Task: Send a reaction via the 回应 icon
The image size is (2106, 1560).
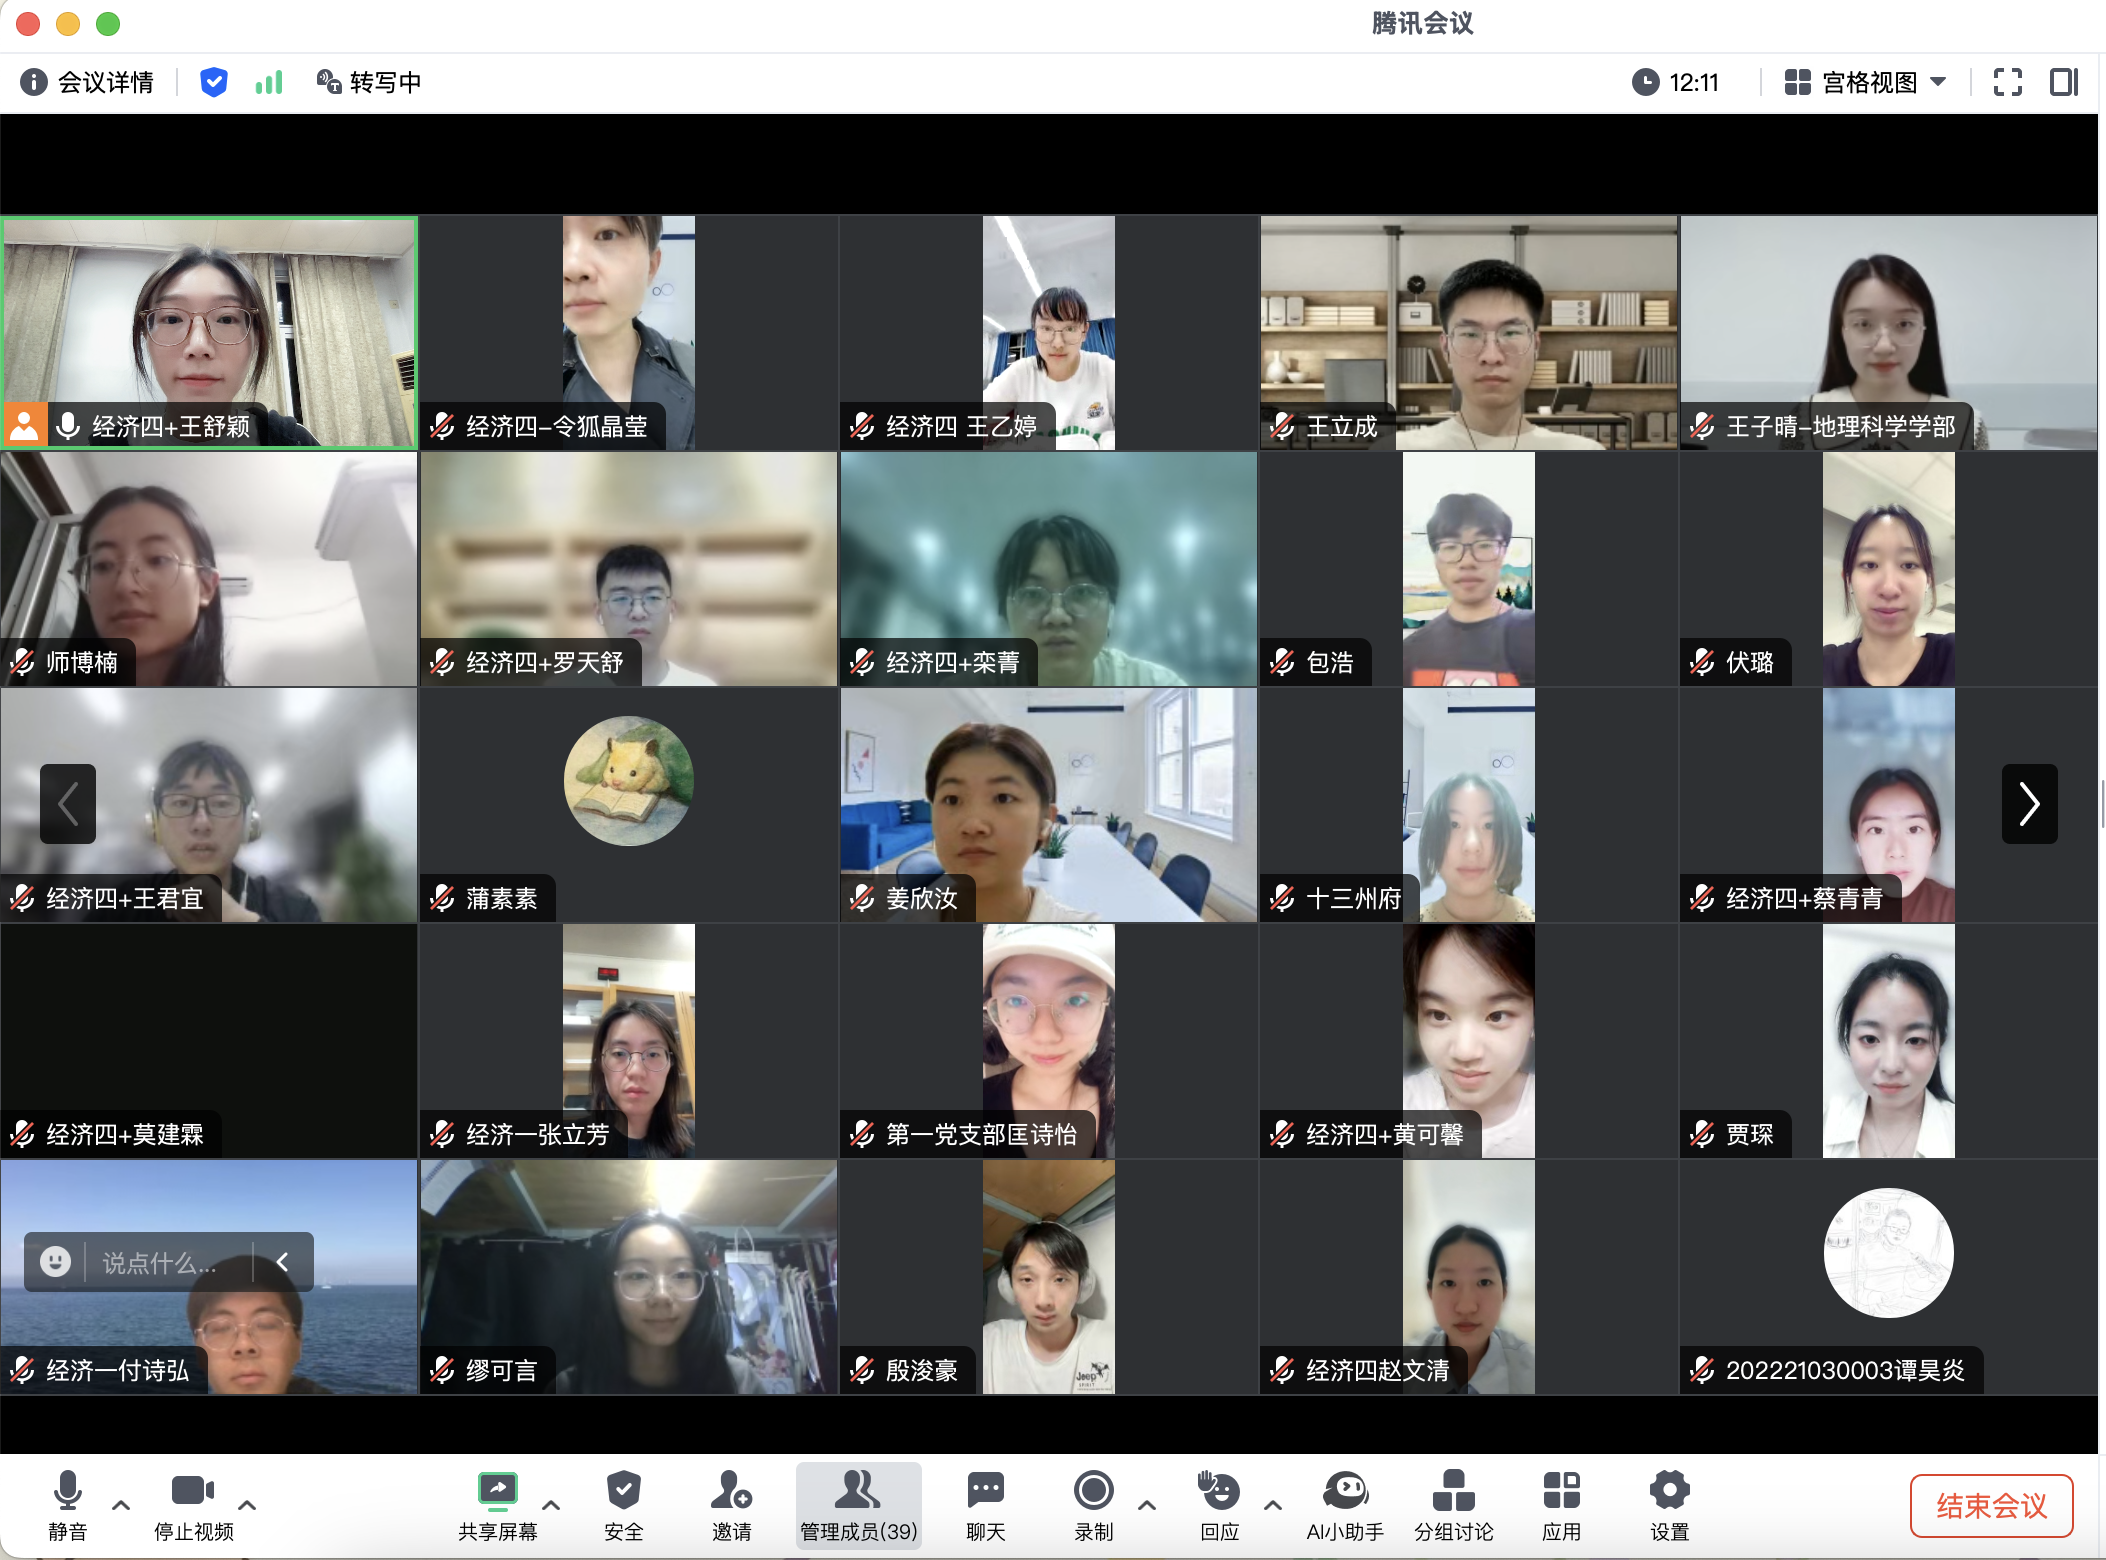Action: pyautogui.click(x=1218, y=1505)
